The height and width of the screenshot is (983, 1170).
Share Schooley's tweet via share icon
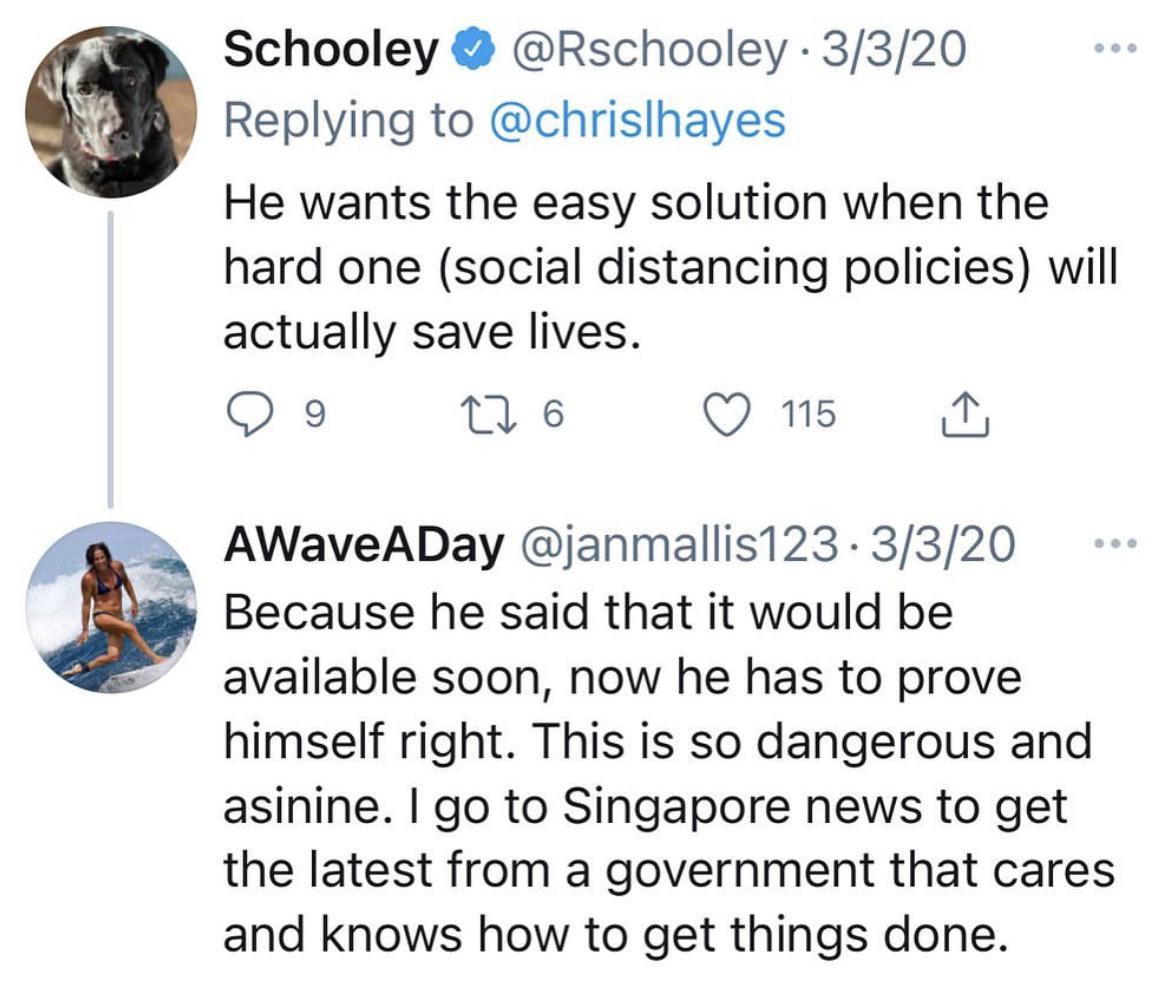[965, 414]
